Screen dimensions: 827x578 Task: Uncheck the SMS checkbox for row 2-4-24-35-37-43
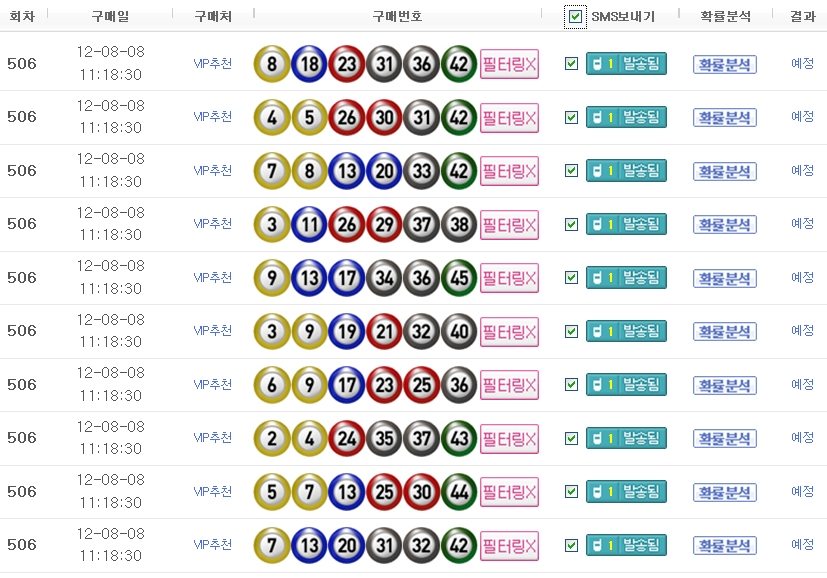click(571, 438)
